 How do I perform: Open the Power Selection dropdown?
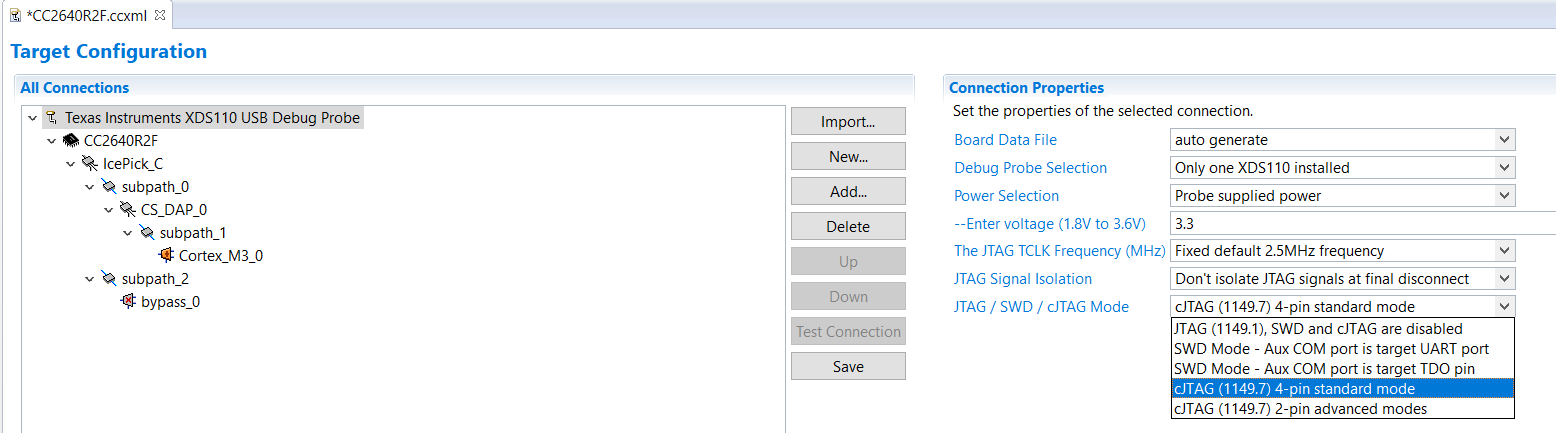coord(1502,196)
